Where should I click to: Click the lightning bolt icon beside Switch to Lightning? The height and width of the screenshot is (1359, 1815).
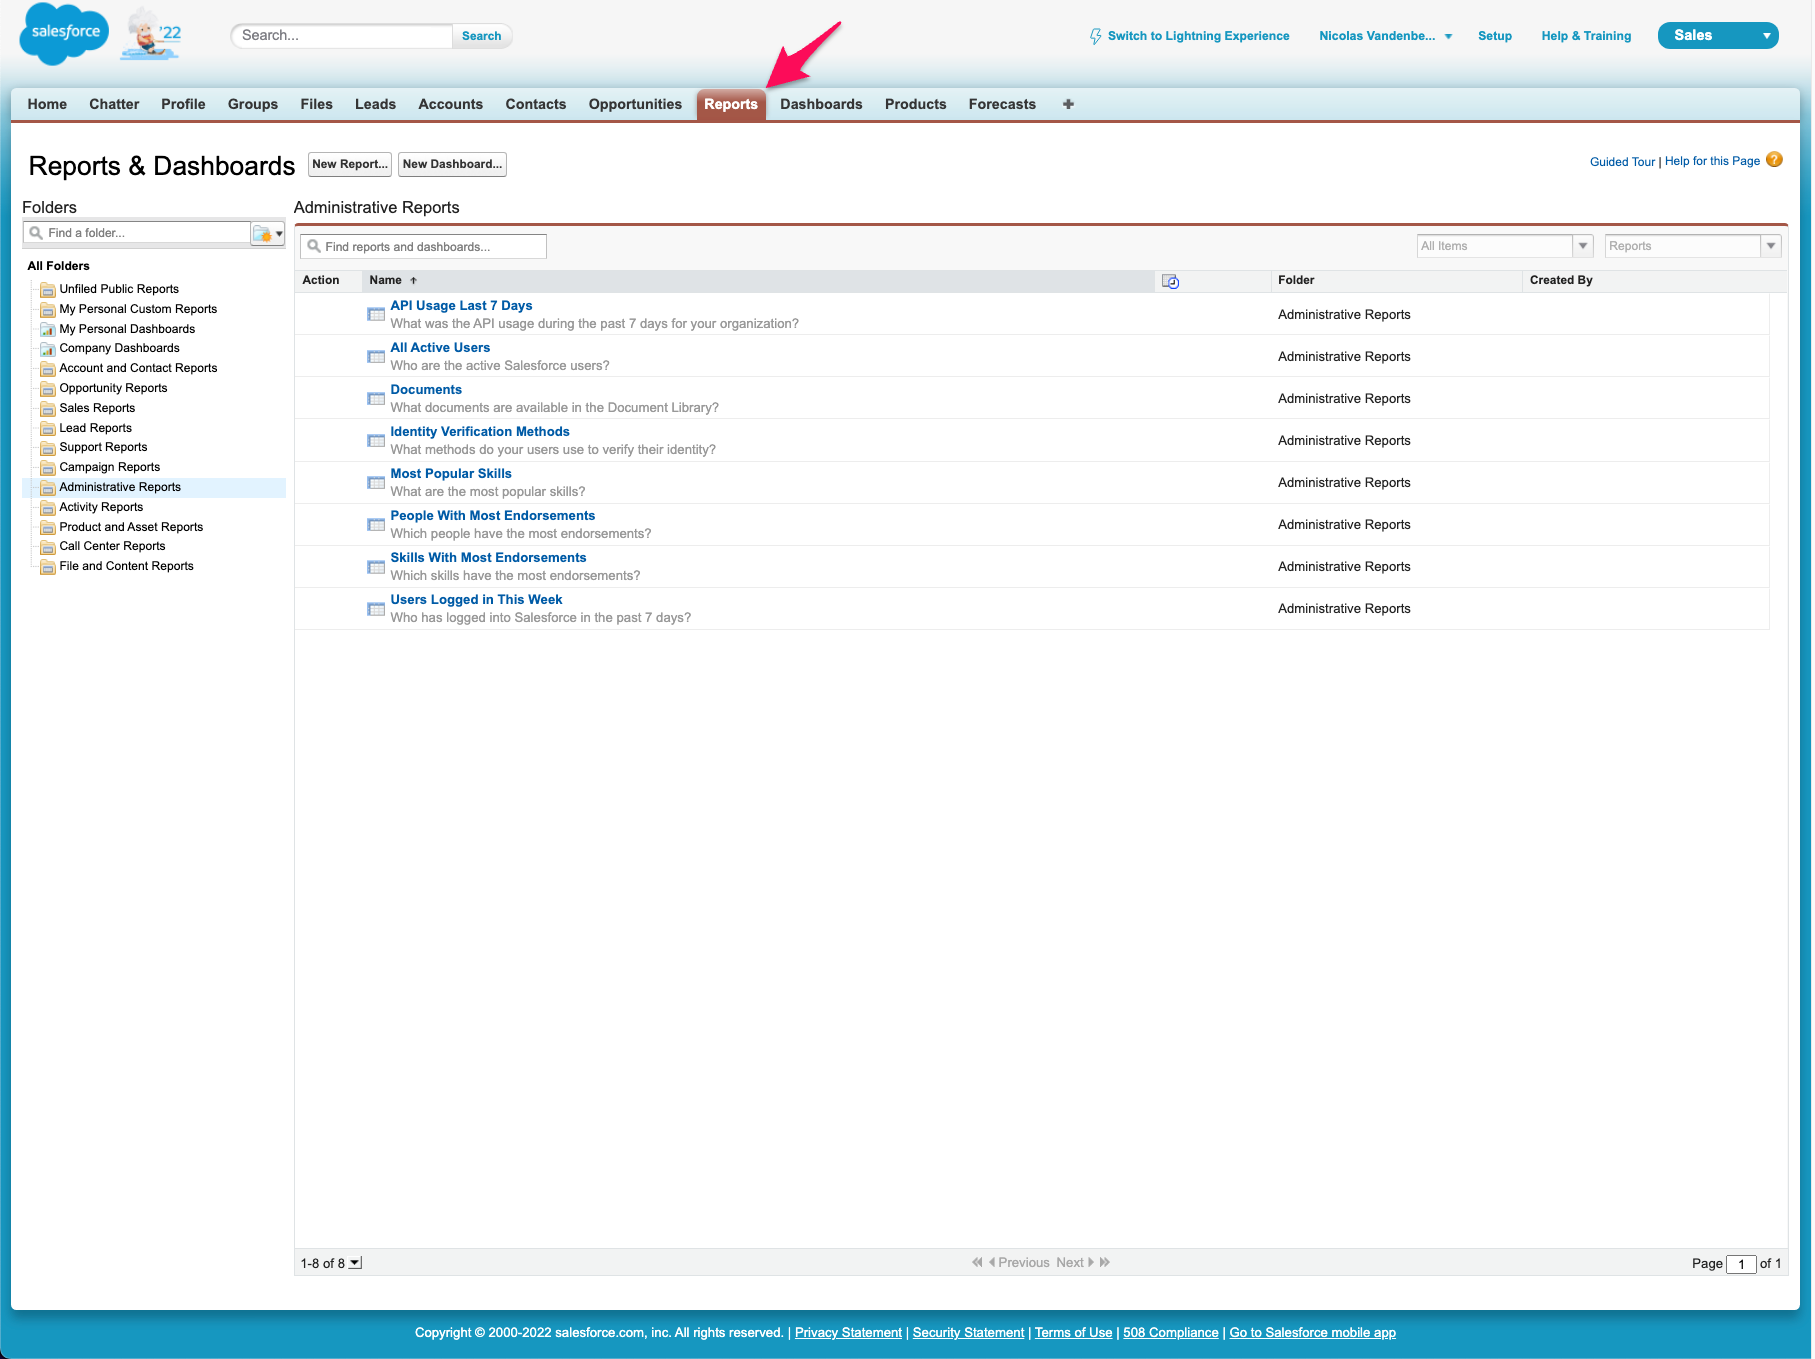pos(1096,36)
